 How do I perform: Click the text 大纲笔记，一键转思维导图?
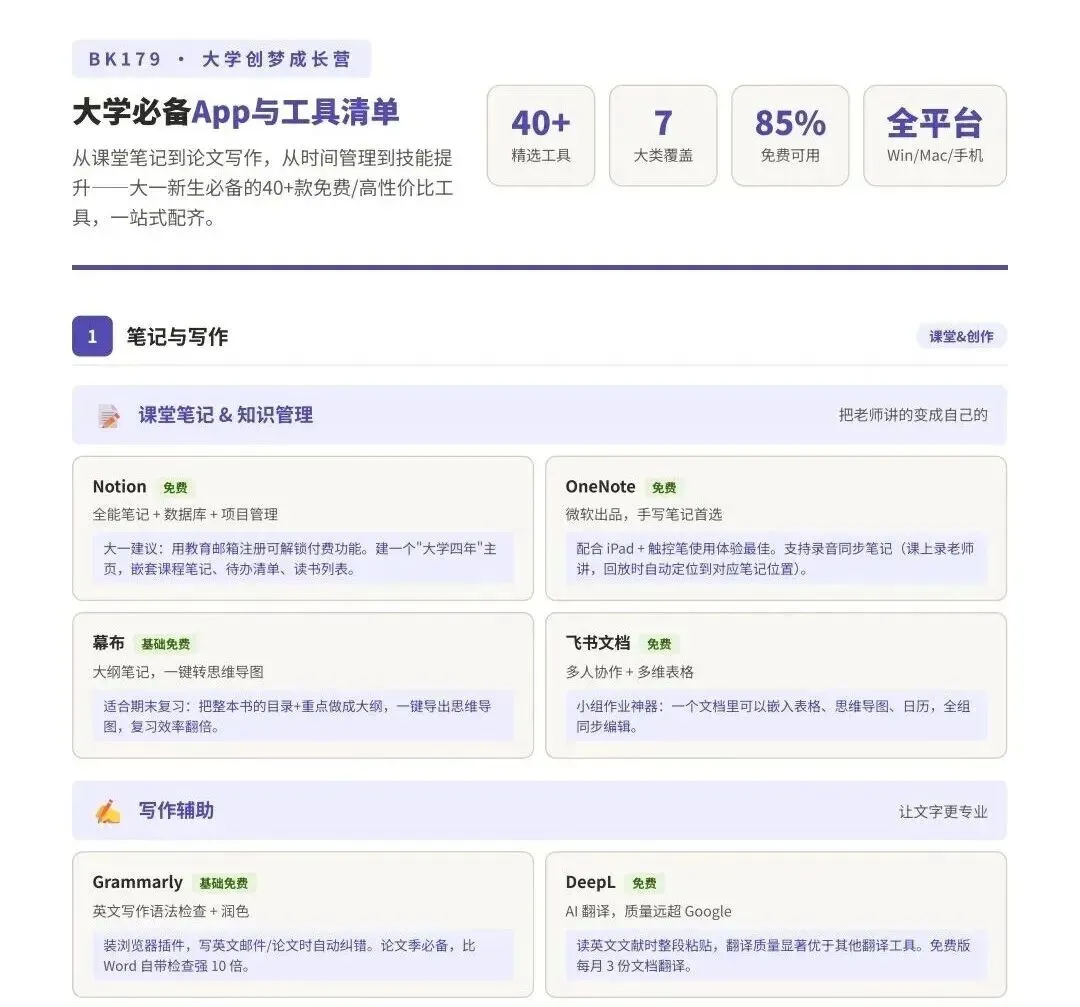178,672
